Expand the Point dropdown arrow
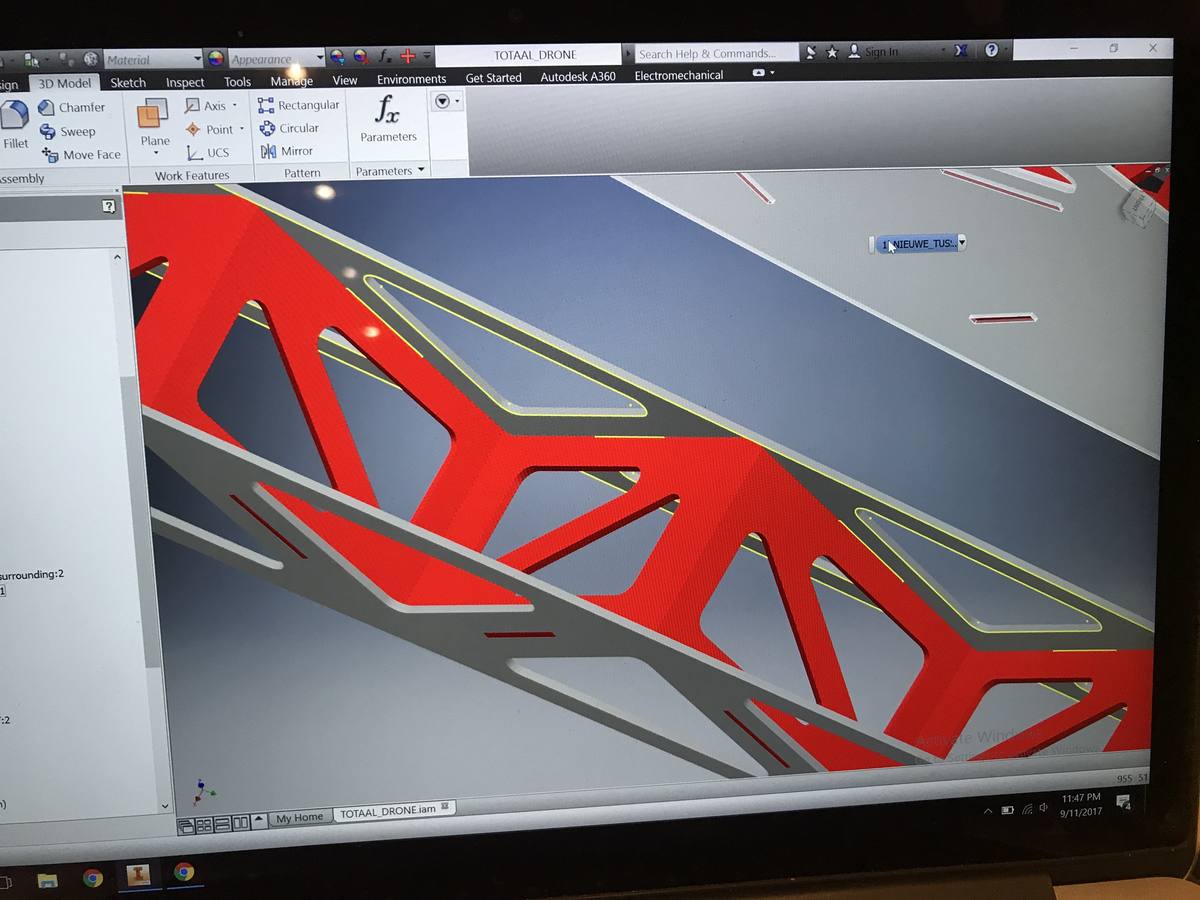 241,129
